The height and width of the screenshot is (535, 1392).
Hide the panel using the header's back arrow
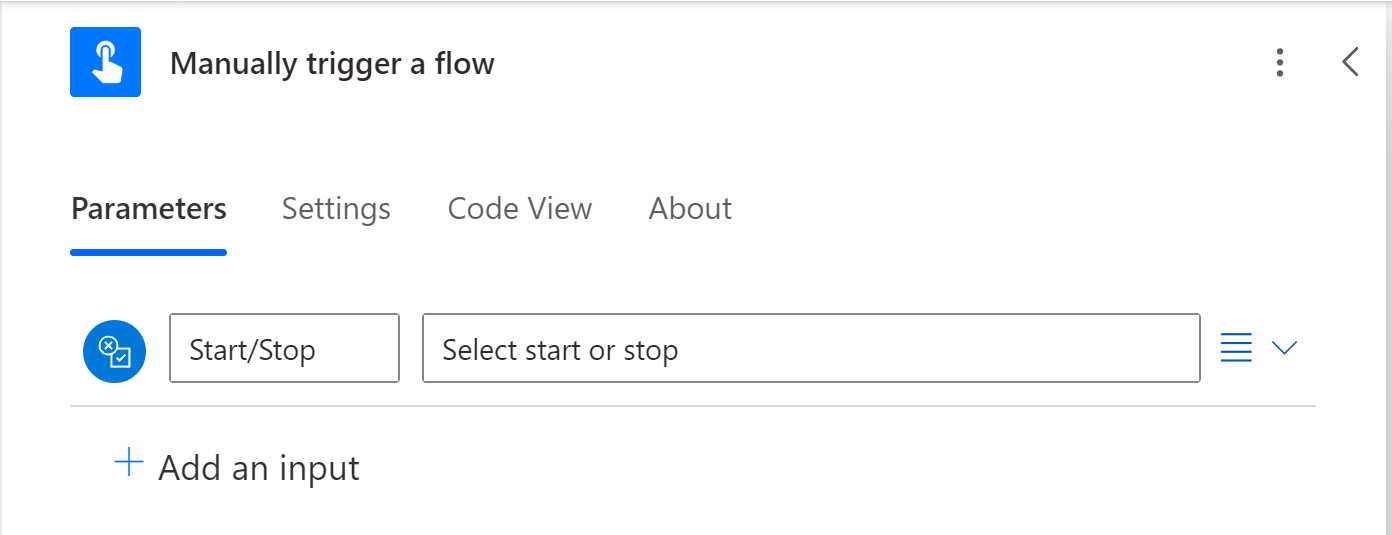pos(1350,63)
